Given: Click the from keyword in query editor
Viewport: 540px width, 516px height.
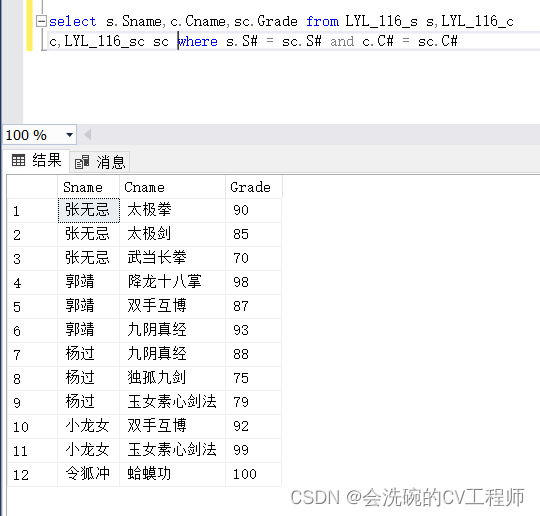Looking at the screenshot, I should pyautogui.click(x=322, y=21).
